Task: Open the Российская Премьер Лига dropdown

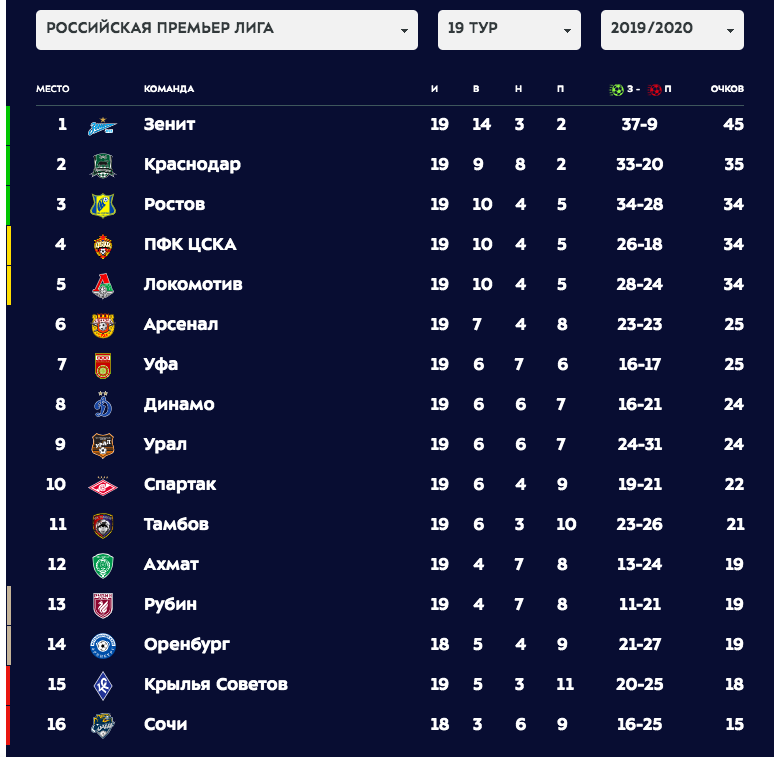Action: pos(227,30)
